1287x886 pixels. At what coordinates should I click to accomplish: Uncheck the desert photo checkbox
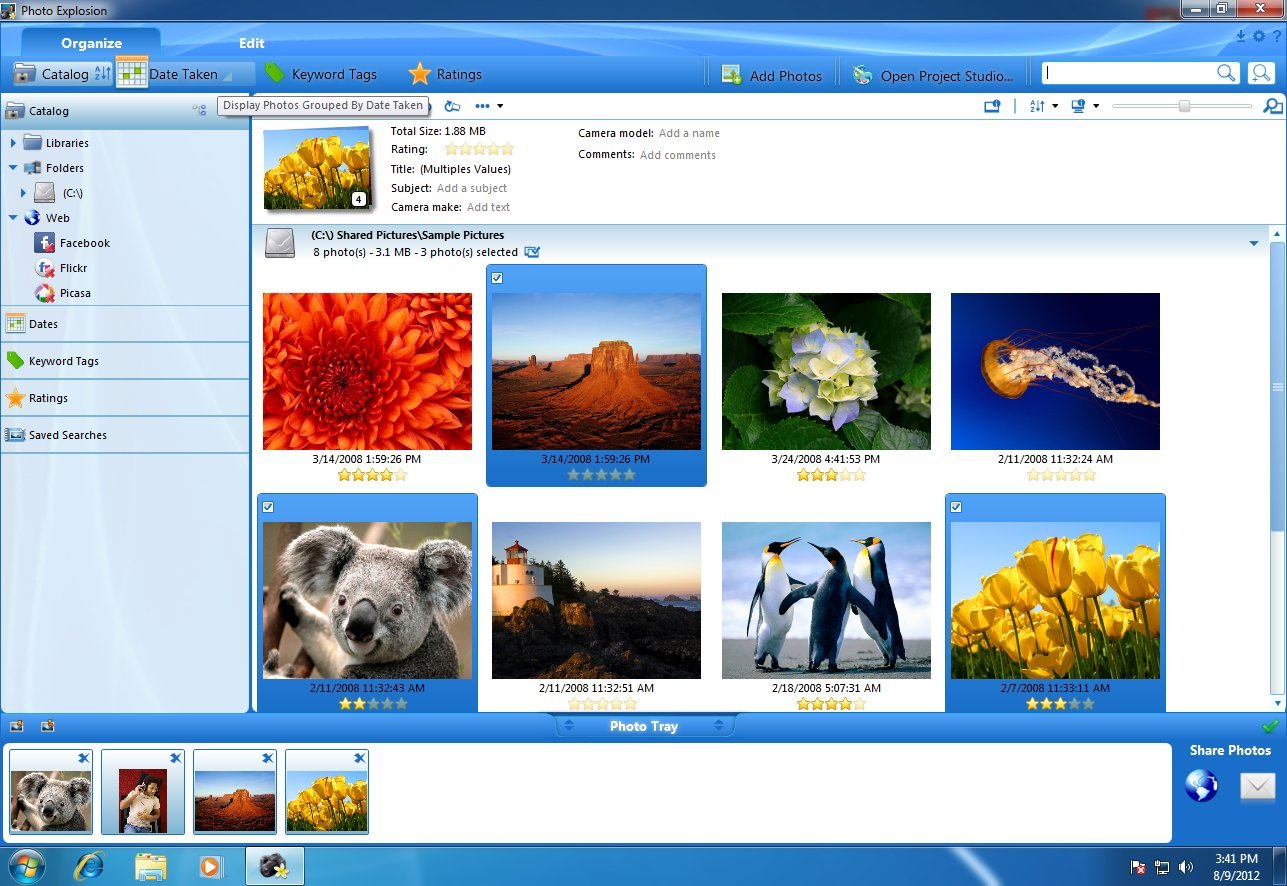497,278
